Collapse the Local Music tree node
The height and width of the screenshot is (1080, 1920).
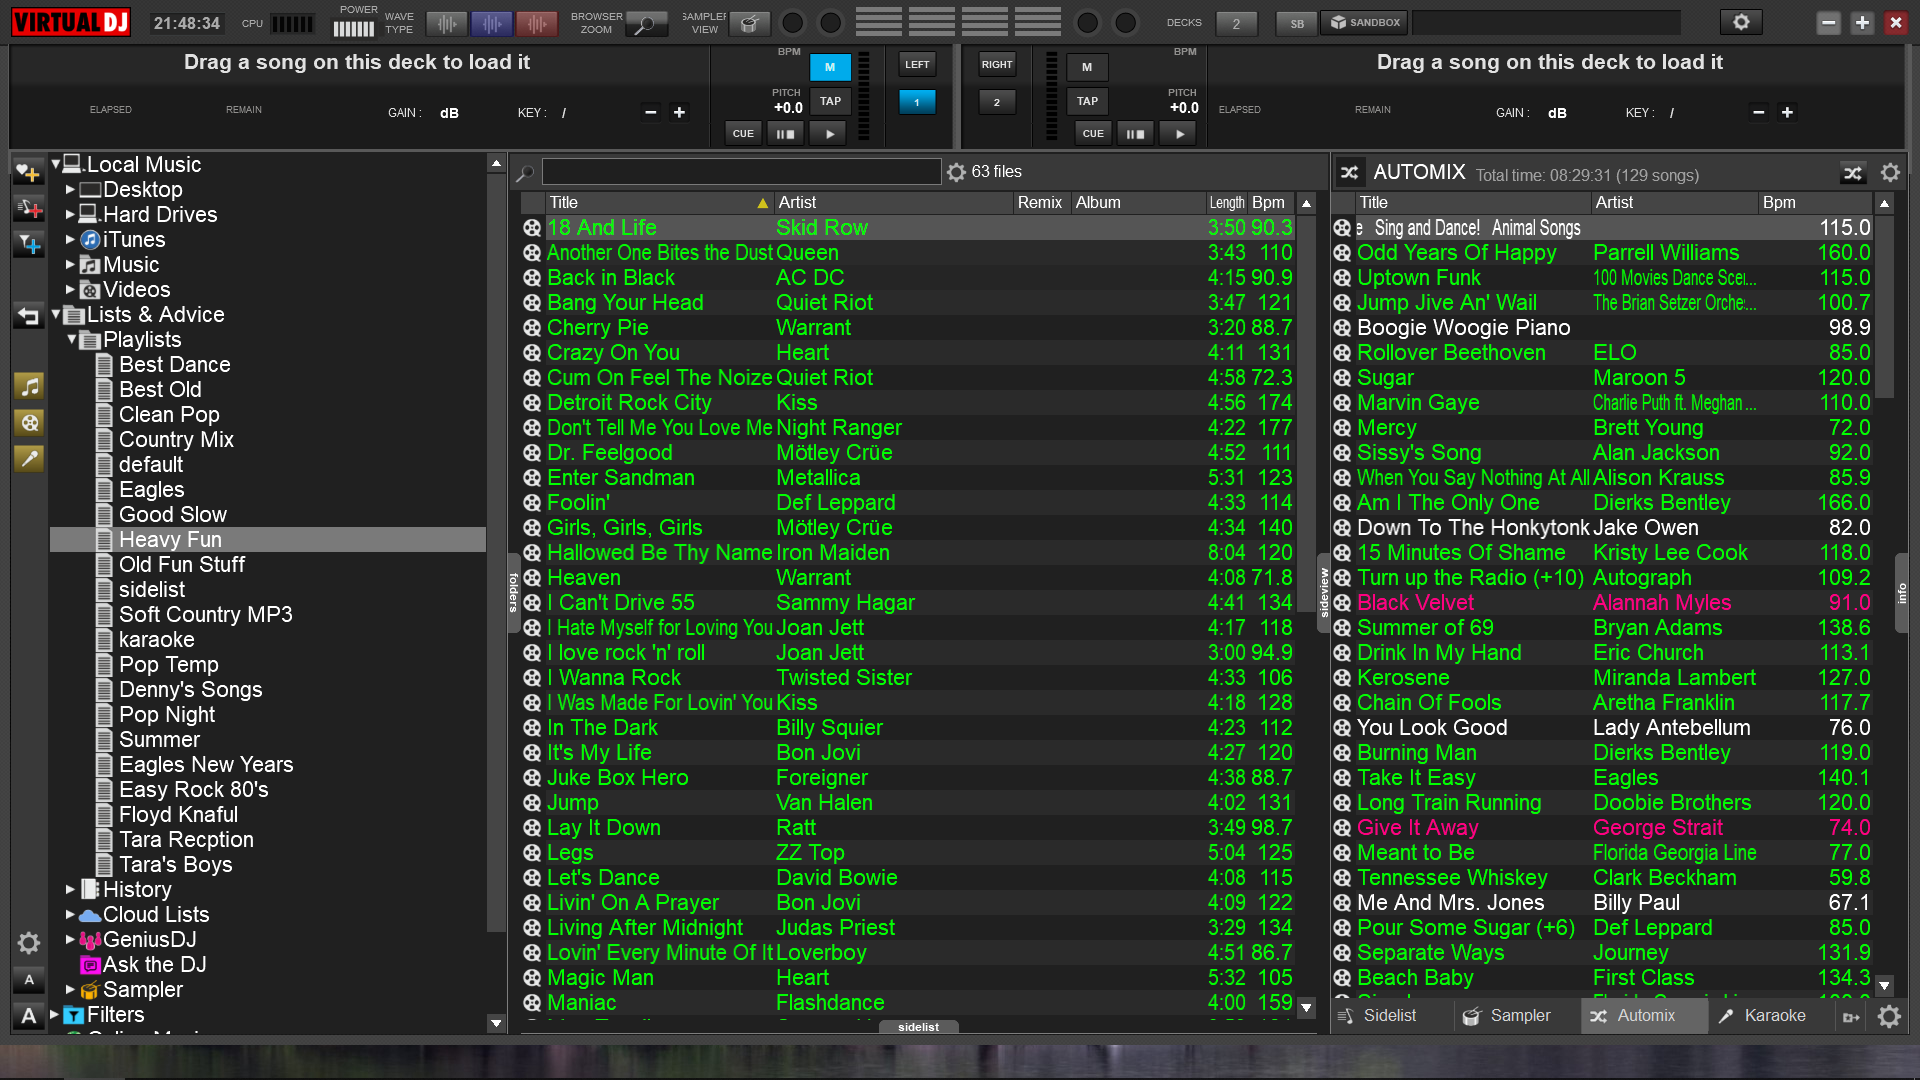[56, 163]
